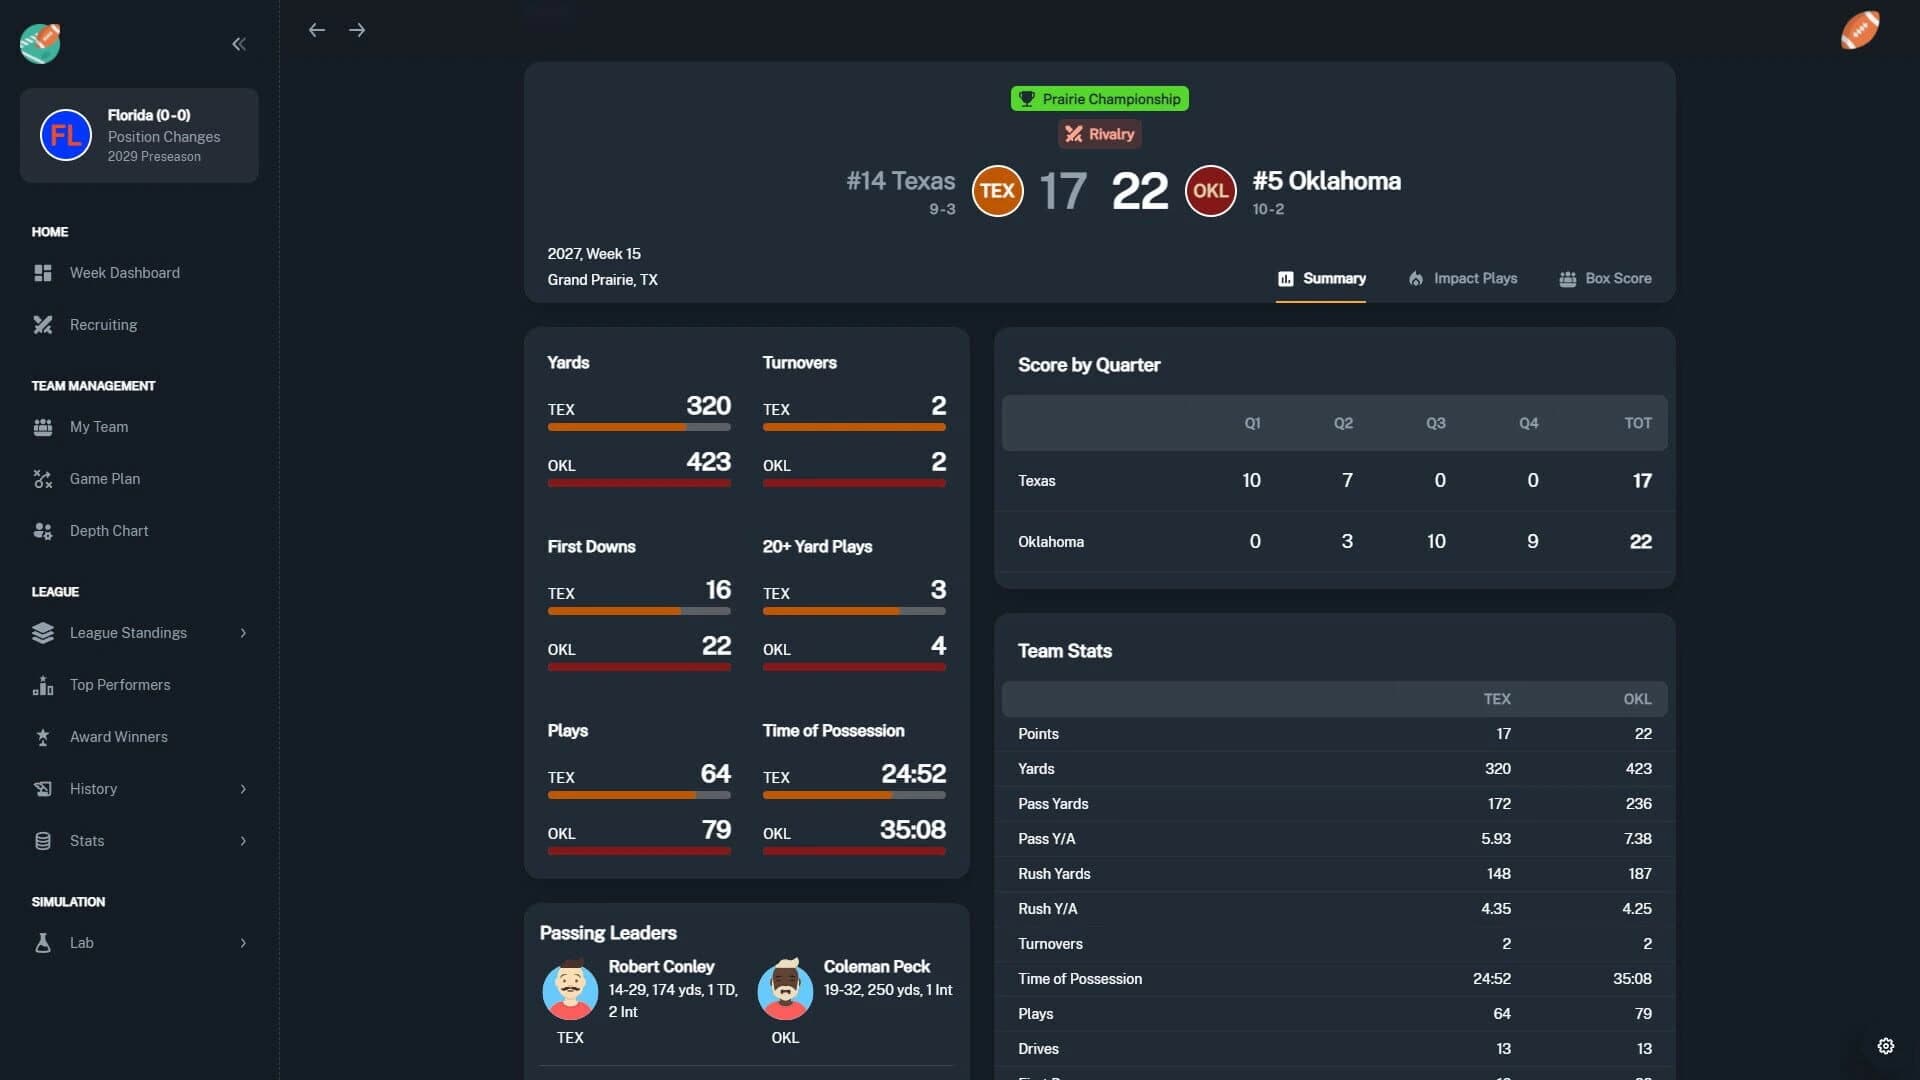Click the football icon in the top-right corner
1920x1080 pixels.
(x=1860, y=31)
